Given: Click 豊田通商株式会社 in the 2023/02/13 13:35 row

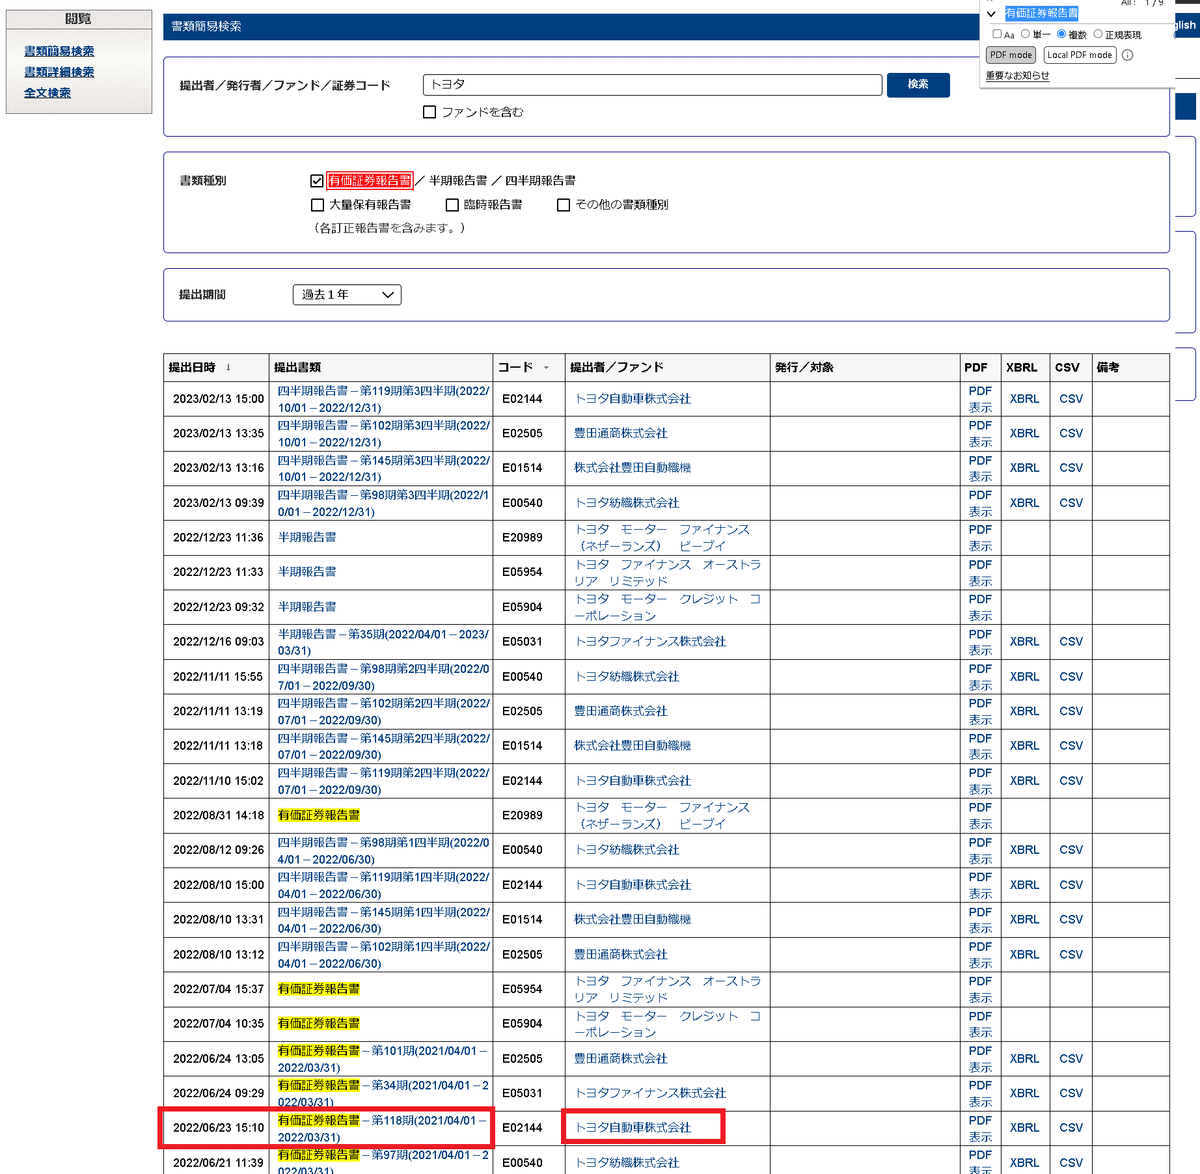Looking at the screenshot, I should [621, 434].
